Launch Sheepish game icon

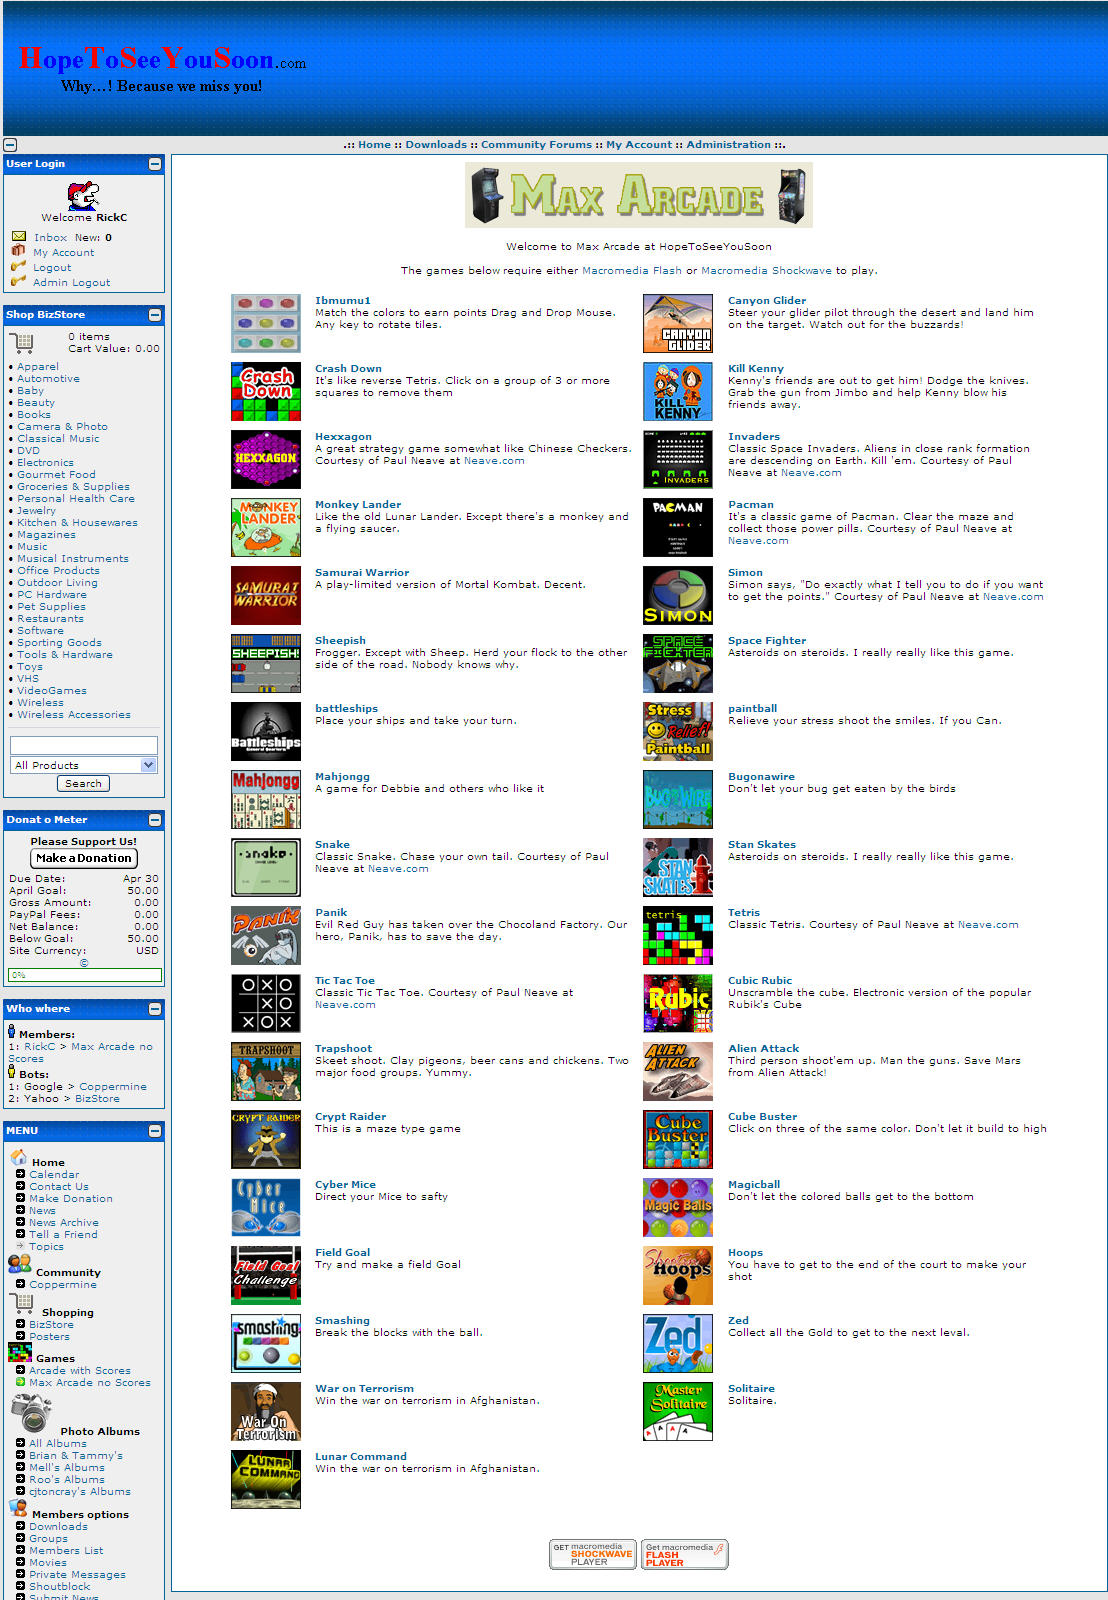[266, 664]
